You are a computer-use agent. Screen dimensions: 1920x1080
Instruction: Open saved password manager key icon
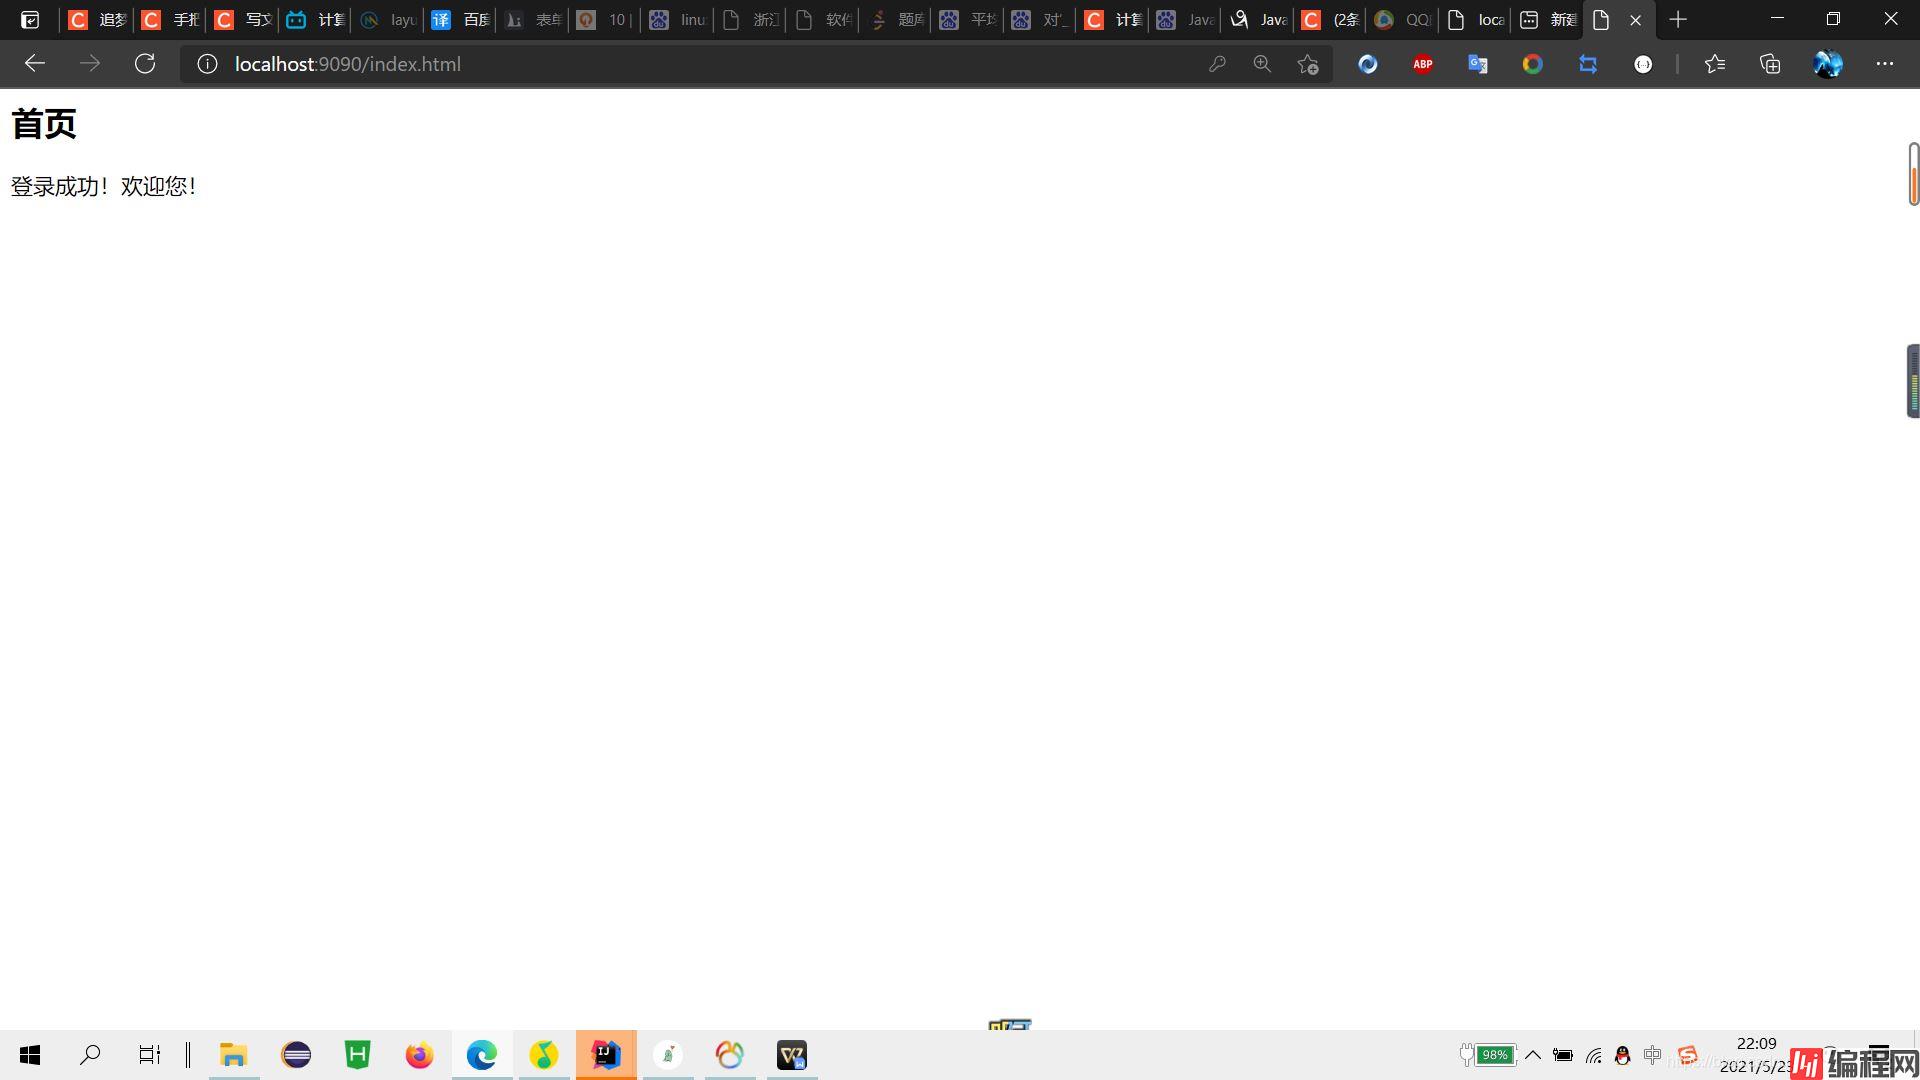coord(1217,64)
